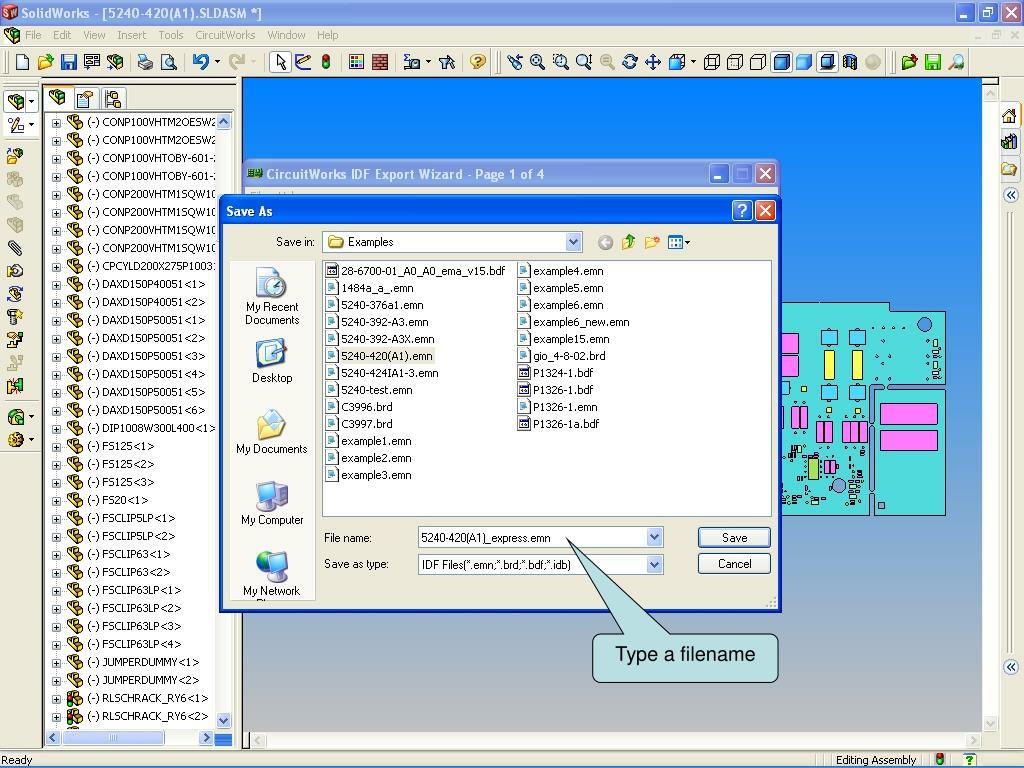Image resolution: width=1024 pixels, height=768 pixels.
Task: Click the Print icon
Action: [x=145, y=62]
